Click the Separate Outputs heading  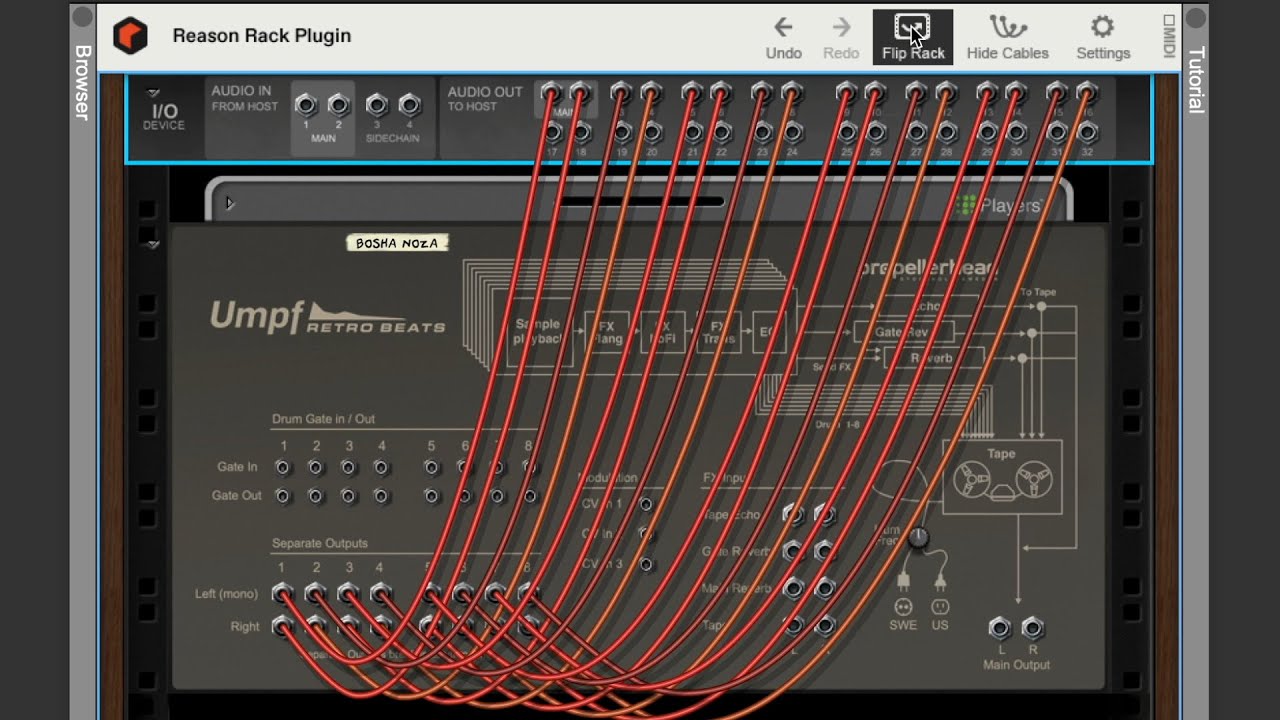[x=320, y=543]
